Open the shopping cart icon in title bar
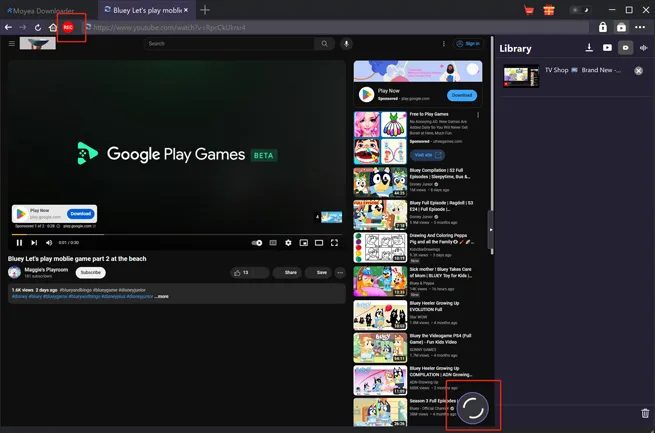 pyautogui.click(x=529, y=10)
